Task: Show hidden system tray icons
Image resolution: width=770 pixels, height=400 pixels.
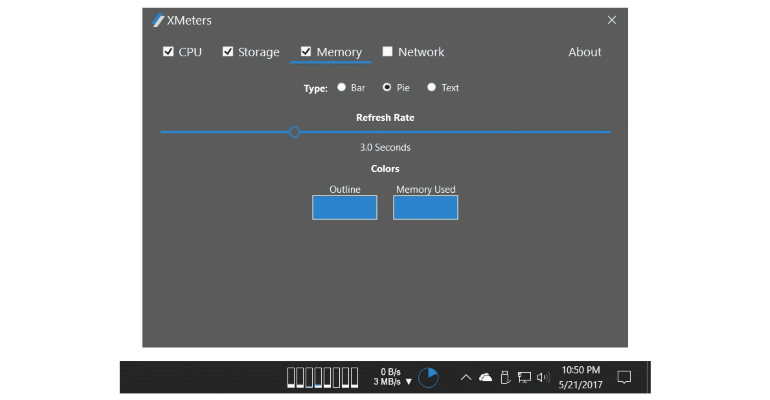Action: click(466, 377)
